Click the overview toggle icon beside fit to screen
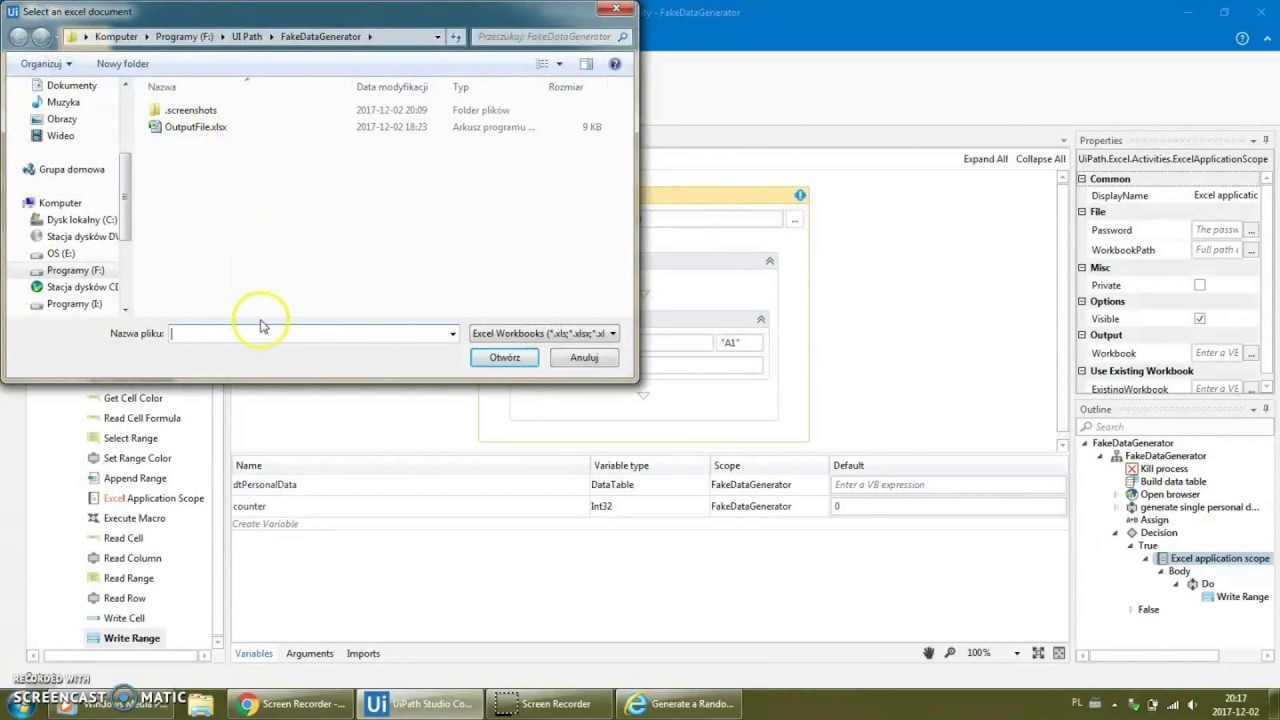 tap(1058, 653)
